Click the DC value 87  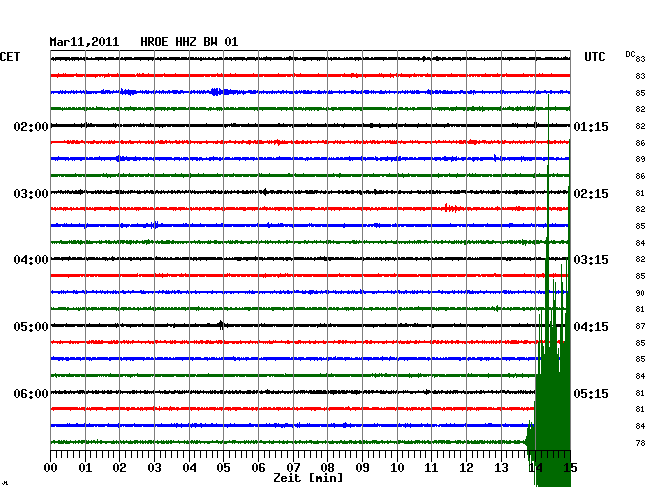tap(640, 327)
